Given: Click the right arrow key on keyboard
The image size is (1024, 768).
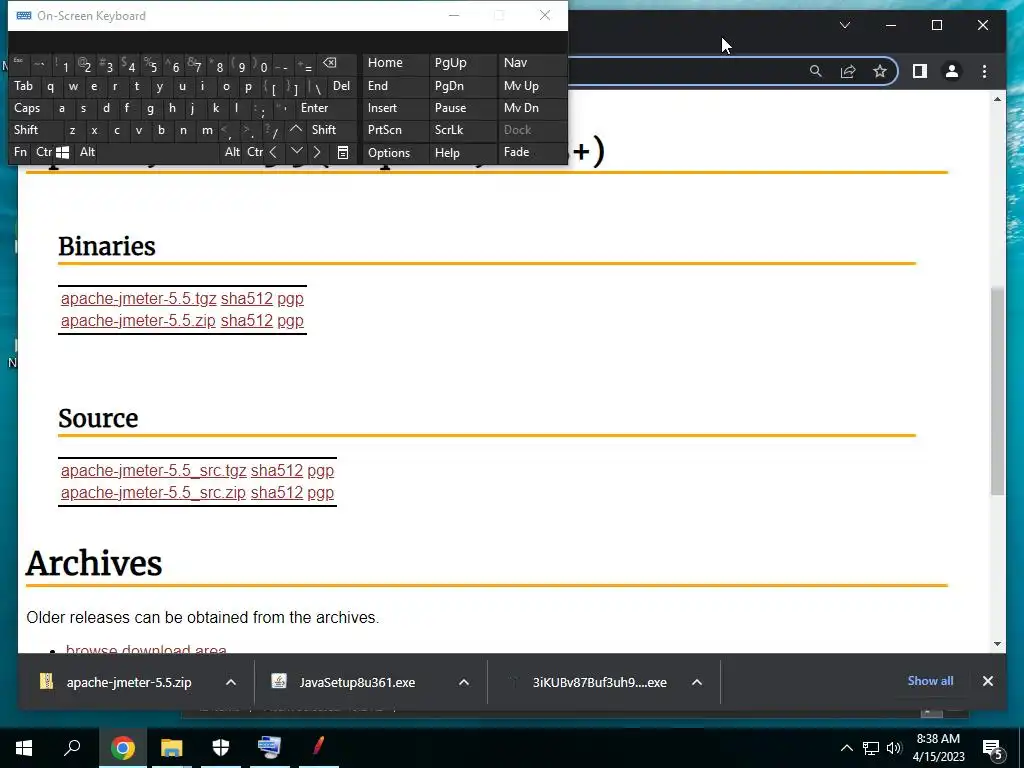Looking at the screenshot, I should [x=317, y=152].
